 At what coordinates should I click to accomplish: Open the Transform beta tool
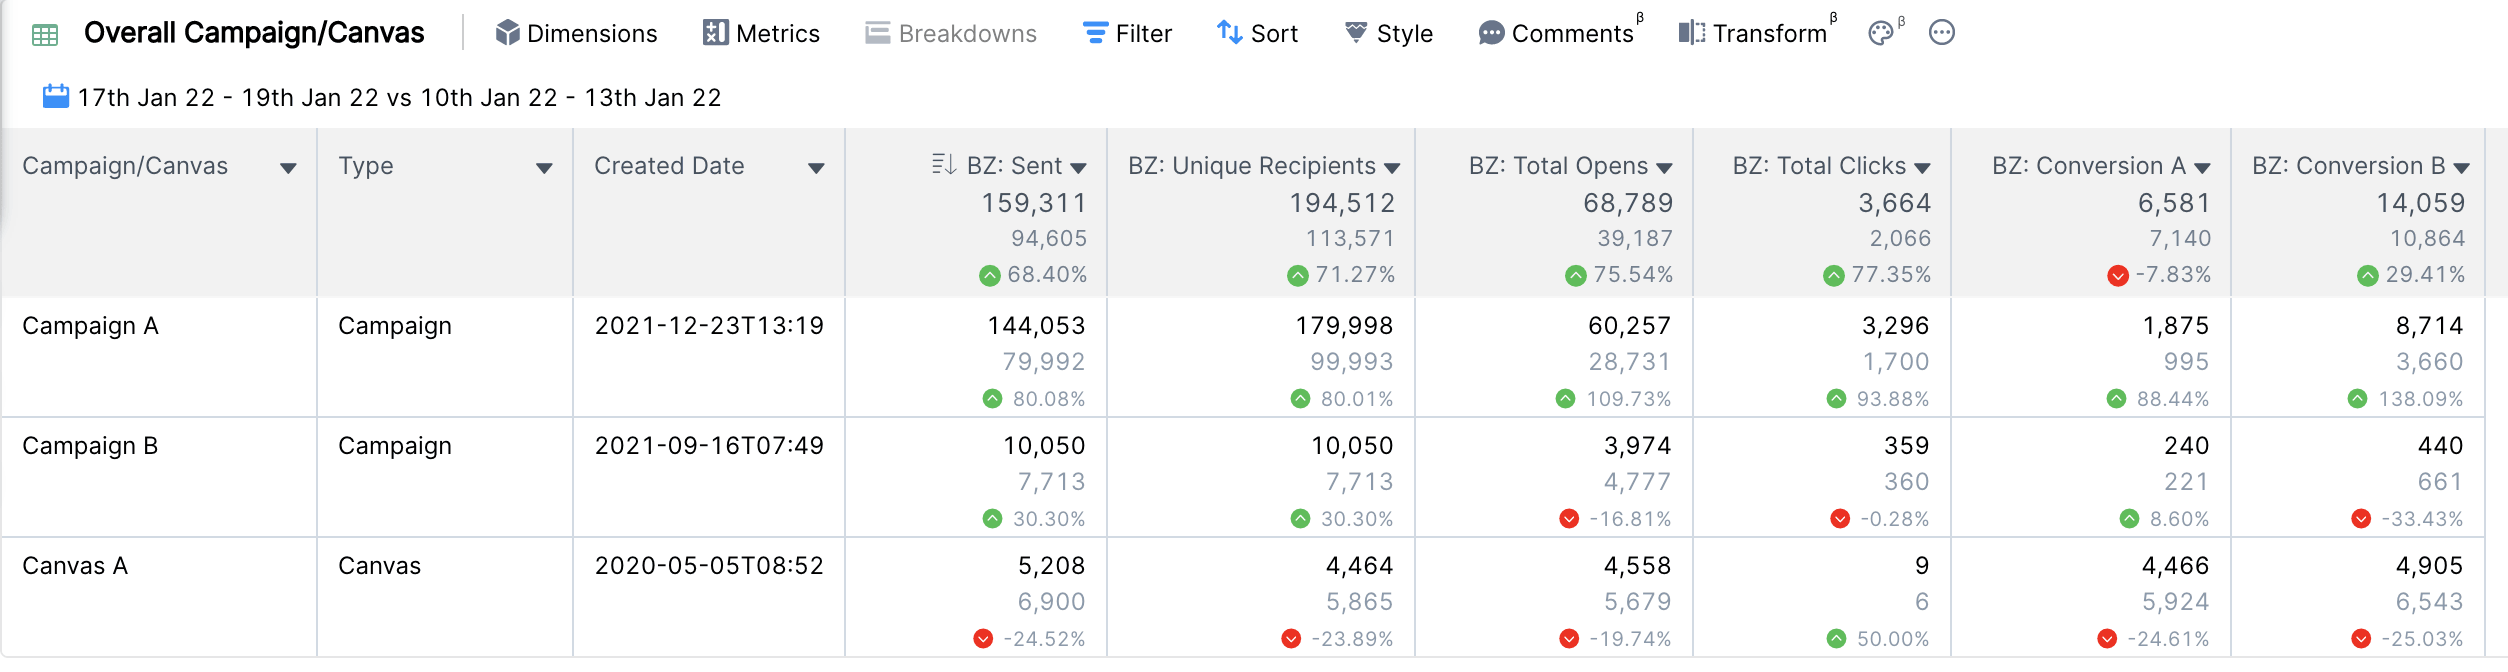pos(1753,34)
